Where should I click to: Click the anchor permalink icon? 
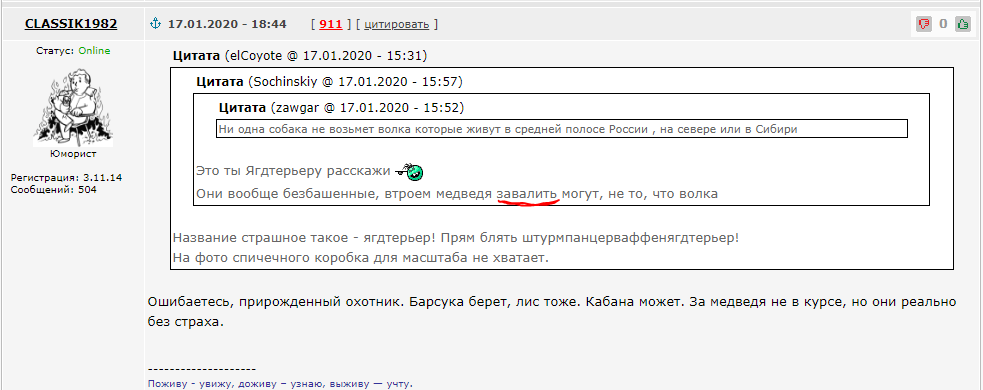155,24
